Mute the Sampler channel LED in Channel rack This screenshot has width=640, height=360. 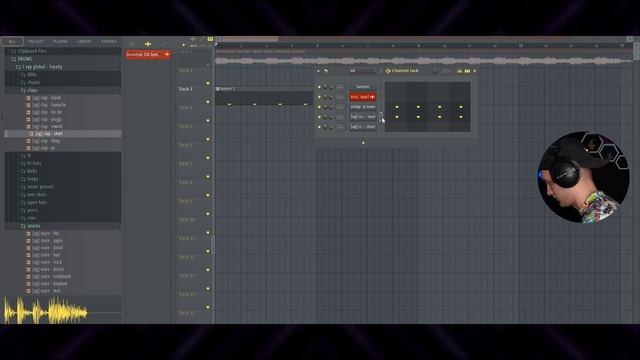click(319, 87)
